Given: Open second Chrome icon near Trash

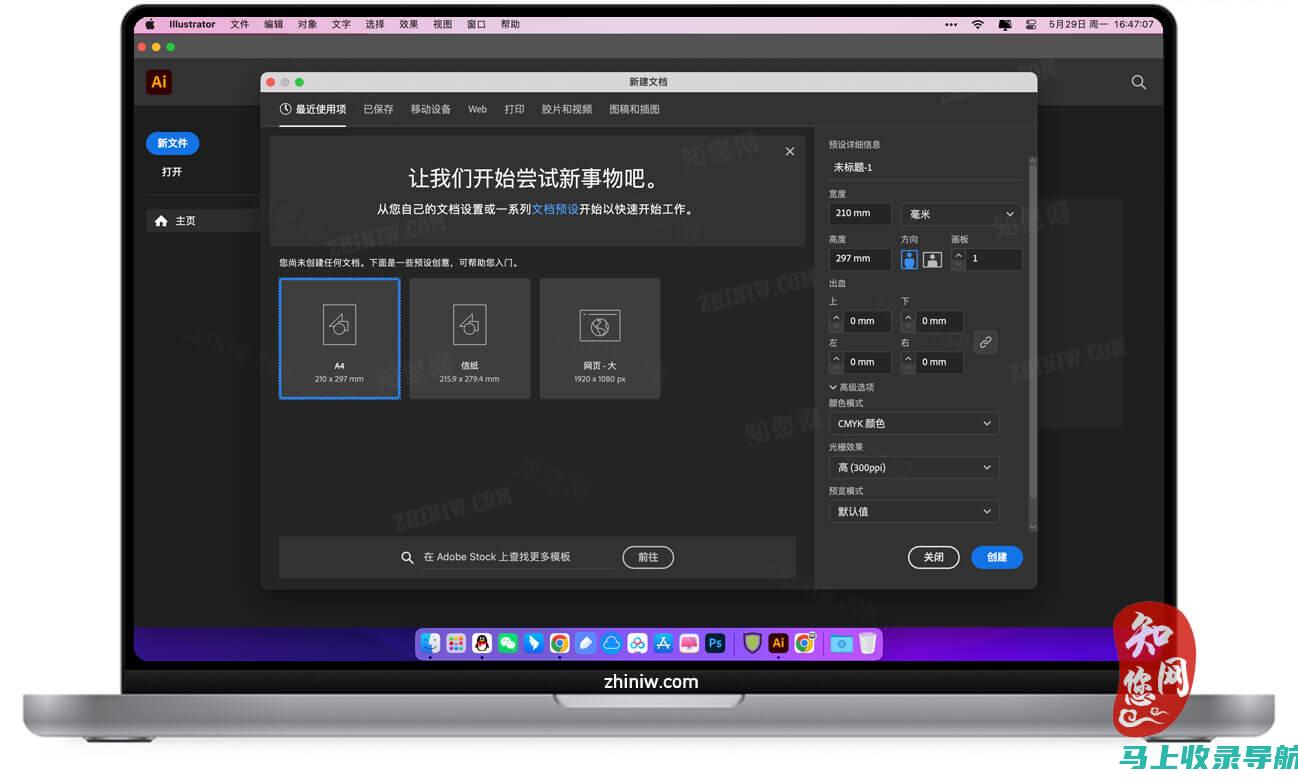Looking at the screenshot, I should (804, 643).
